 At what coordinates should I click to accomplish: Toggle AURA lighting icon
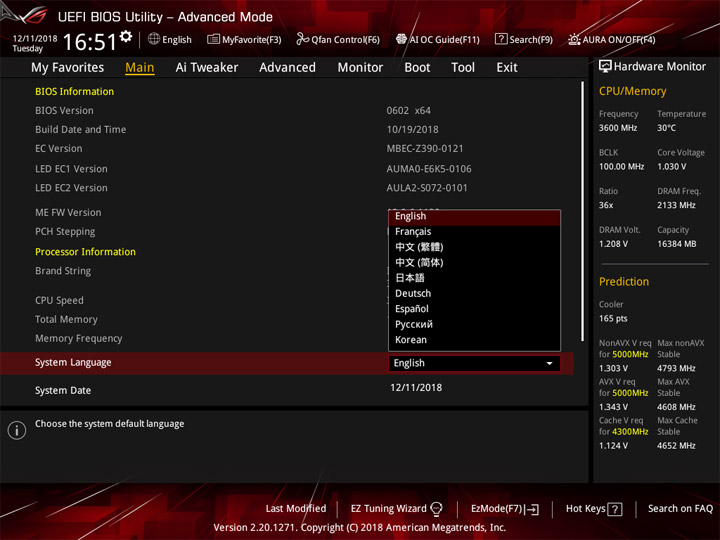pos(574,39)
